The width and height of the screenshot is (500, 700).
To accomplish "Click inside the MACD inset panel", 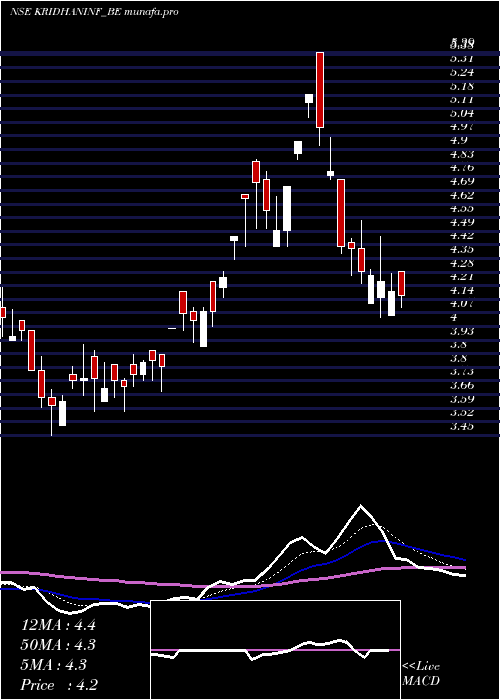I will click(x=275, y=650).
